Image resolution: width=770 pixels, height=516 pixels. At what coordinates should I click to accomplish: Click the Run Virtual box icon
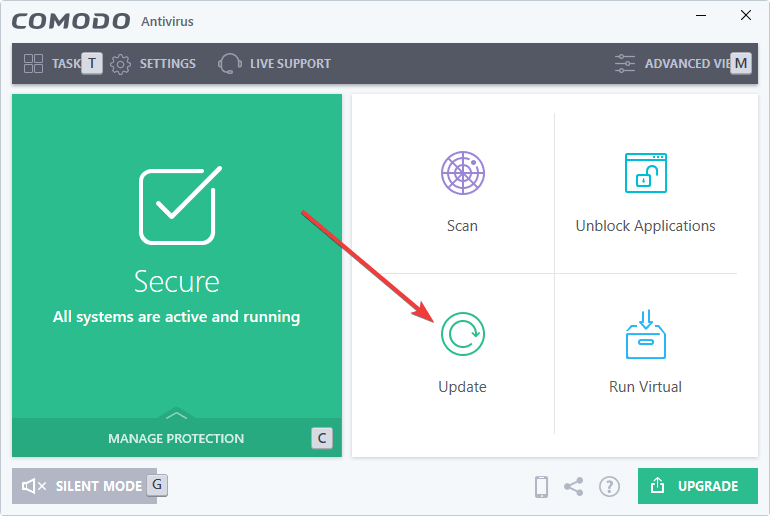645,334
